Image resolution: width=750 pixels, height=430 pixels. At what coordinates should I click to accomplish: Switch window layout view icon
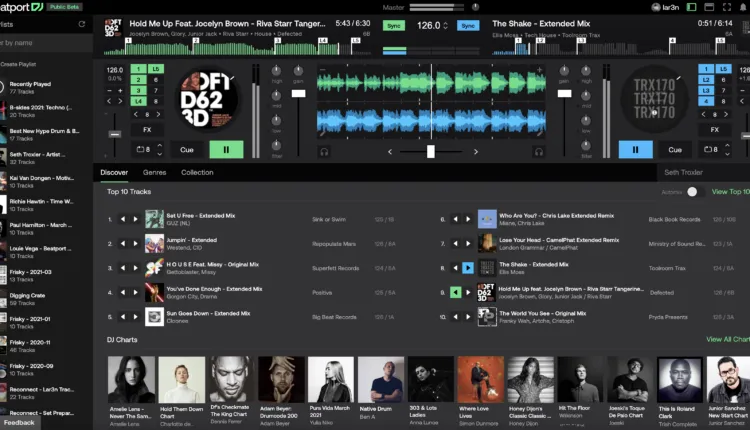click(709, 7)
